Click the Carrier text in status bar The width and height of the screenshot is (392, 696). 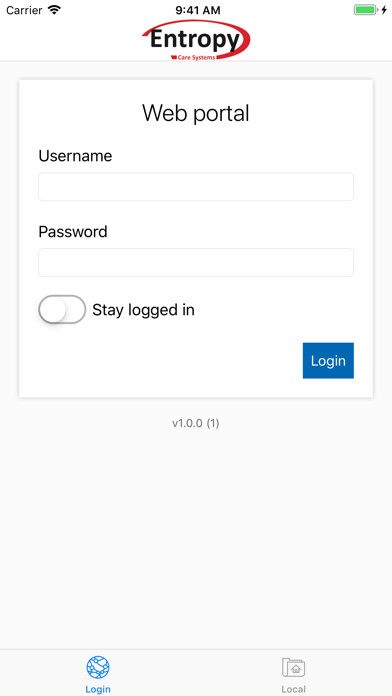pyautogui.click(x=24, y=10)
